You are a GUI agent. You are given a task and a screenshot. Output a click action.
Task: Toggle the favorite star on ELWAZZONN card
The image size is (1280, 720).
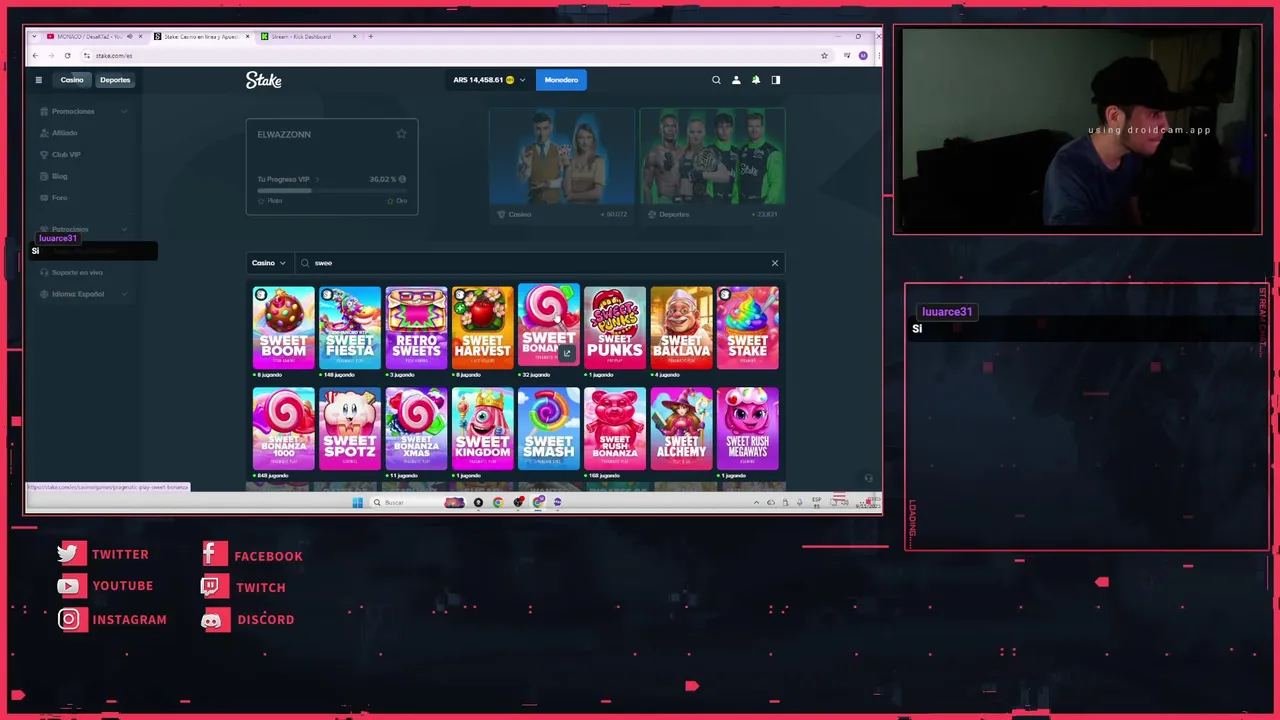(401, 134)
